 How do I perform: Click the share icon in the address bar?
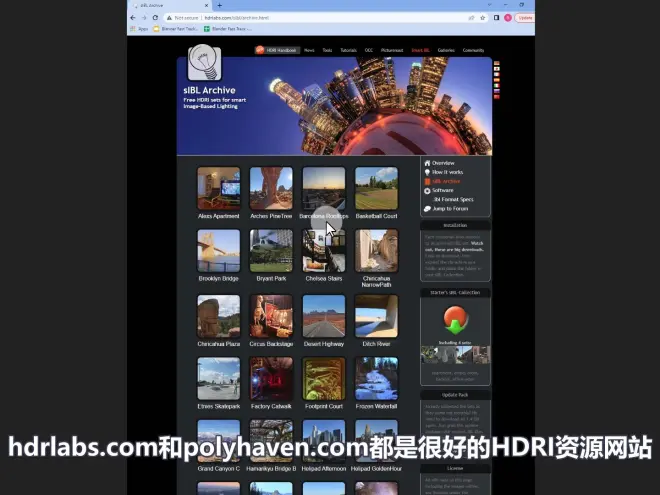point(471,18)
